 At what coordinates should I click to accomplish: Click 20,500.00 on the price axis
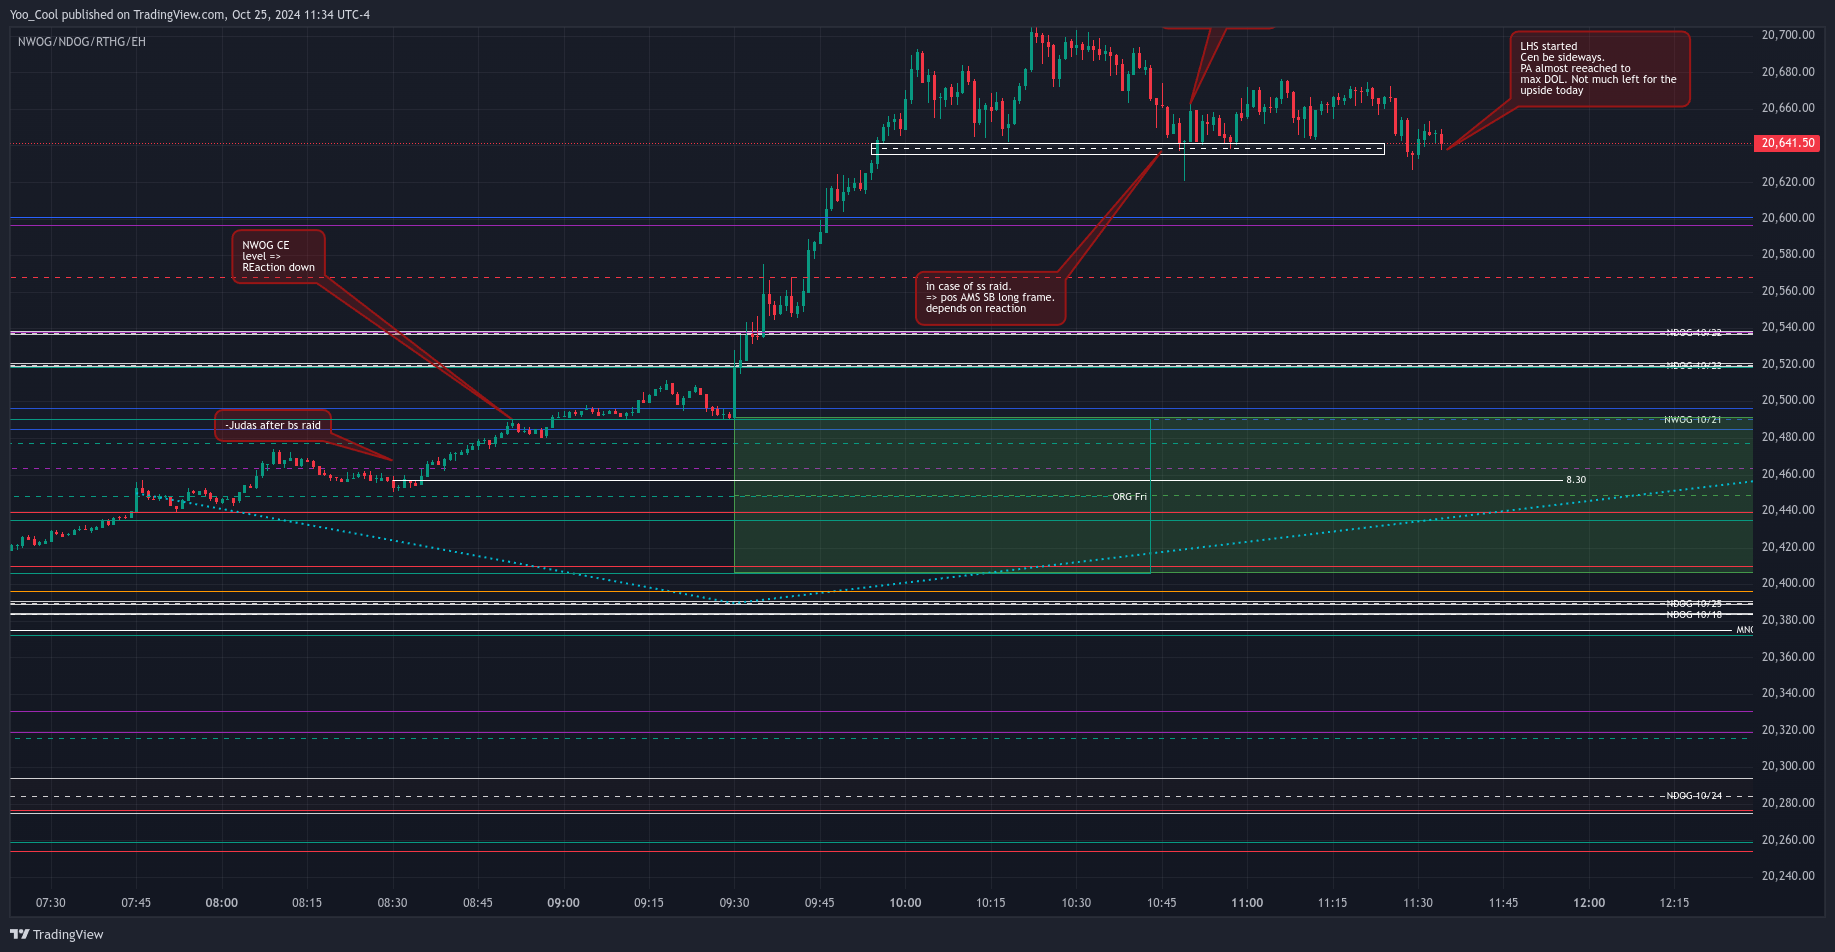click(1788, 400)
